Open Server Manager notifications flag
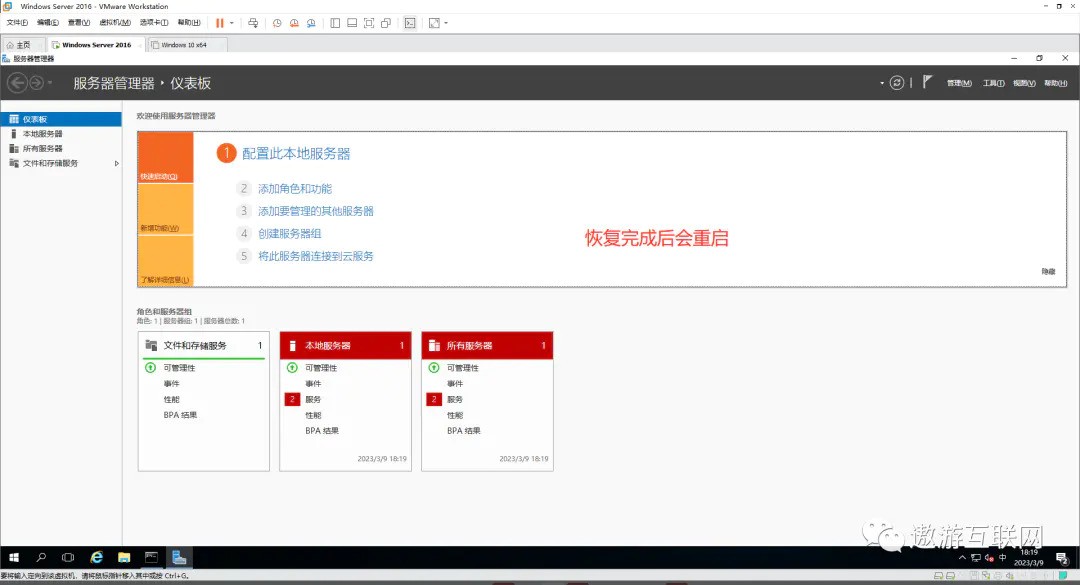 click(x=925, y=83)
